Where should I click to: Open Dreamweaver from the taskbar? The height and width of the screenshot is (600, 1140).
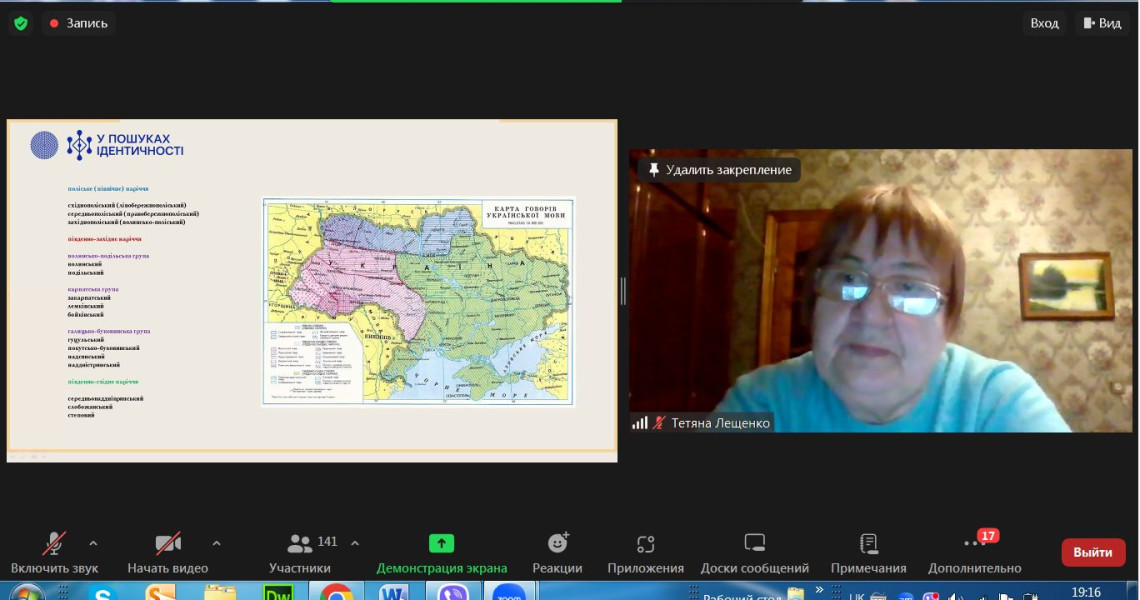(x=278, y=593)
